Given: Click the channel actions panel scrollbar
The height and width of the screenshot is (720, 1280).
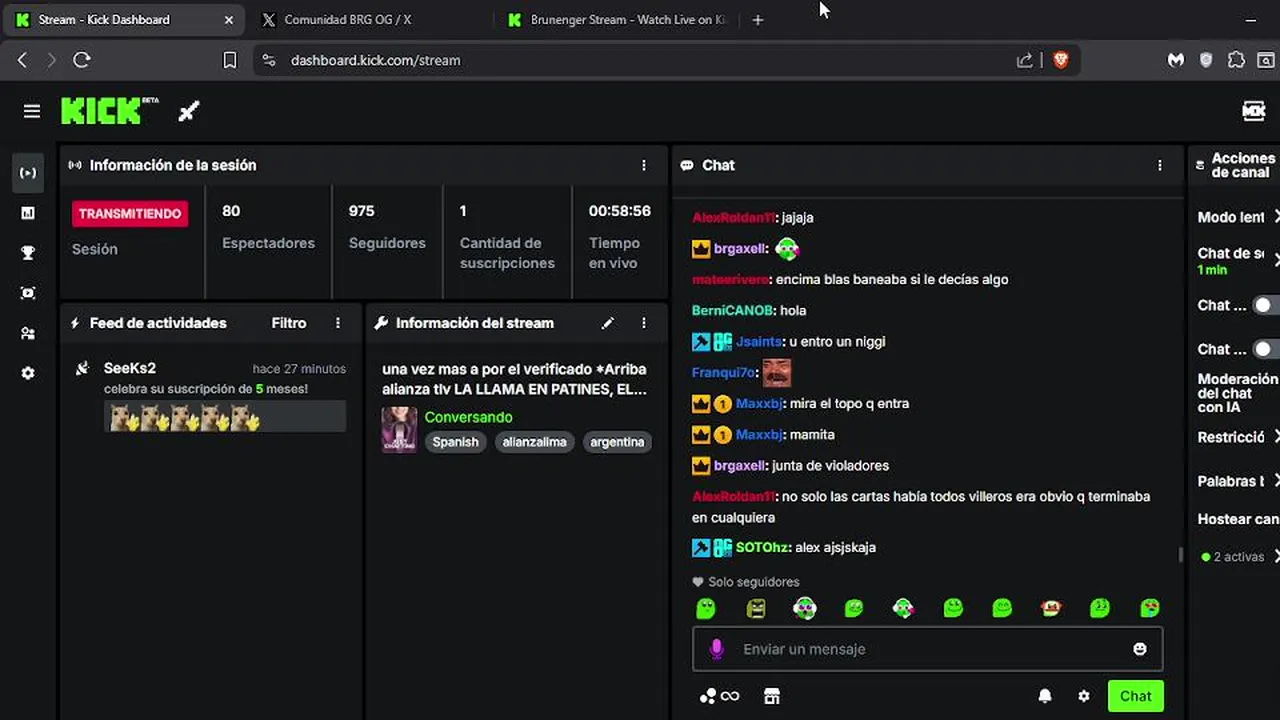Looking at the screenshot, I should [x=1181, y=554].
